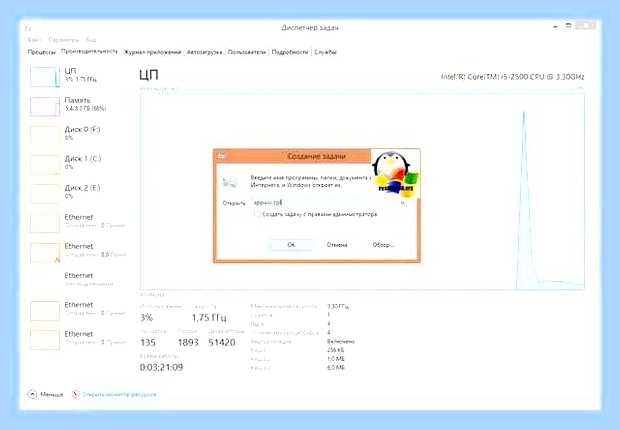Minimize the Диспетчер задач window

pyautogui.click(x=556, y=27)
